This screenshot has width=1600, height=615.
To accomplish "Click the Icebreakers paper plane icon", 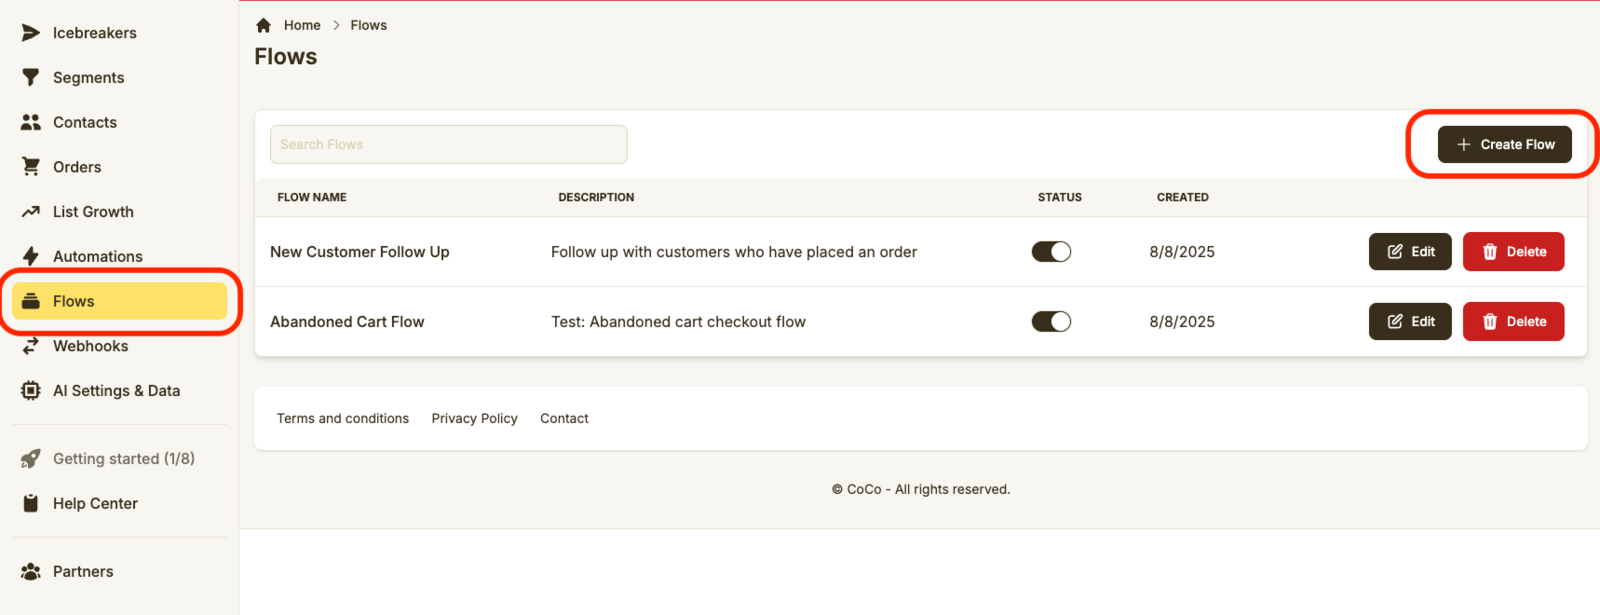I will coord(31,33).
